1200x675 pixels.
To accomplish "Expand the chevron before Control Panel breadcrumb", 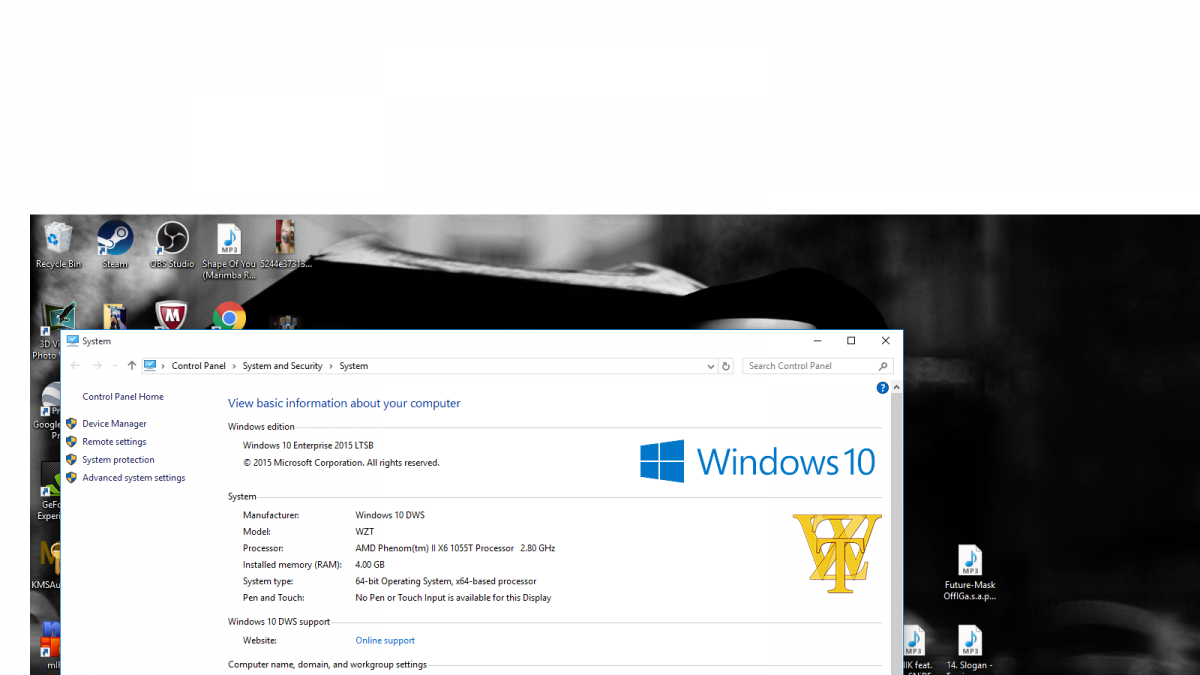I will 164,366.
